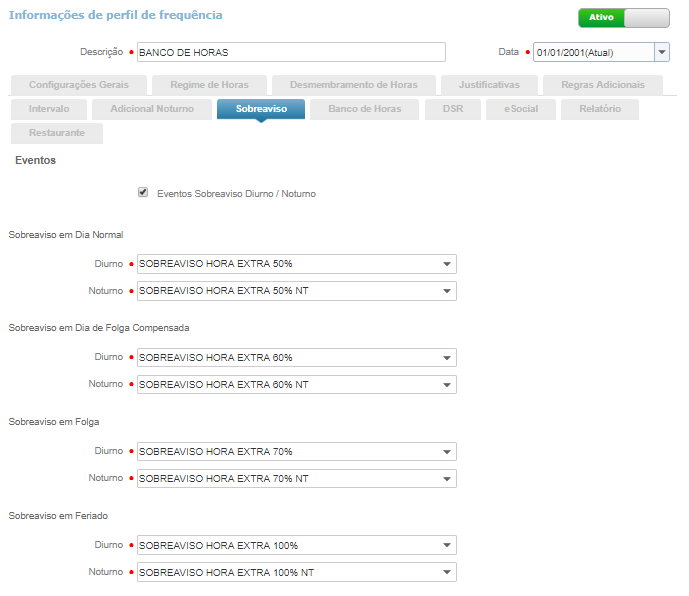Expand Folga Compensada Noturno dropdown

pyautogui.click(x=445, y=385)
